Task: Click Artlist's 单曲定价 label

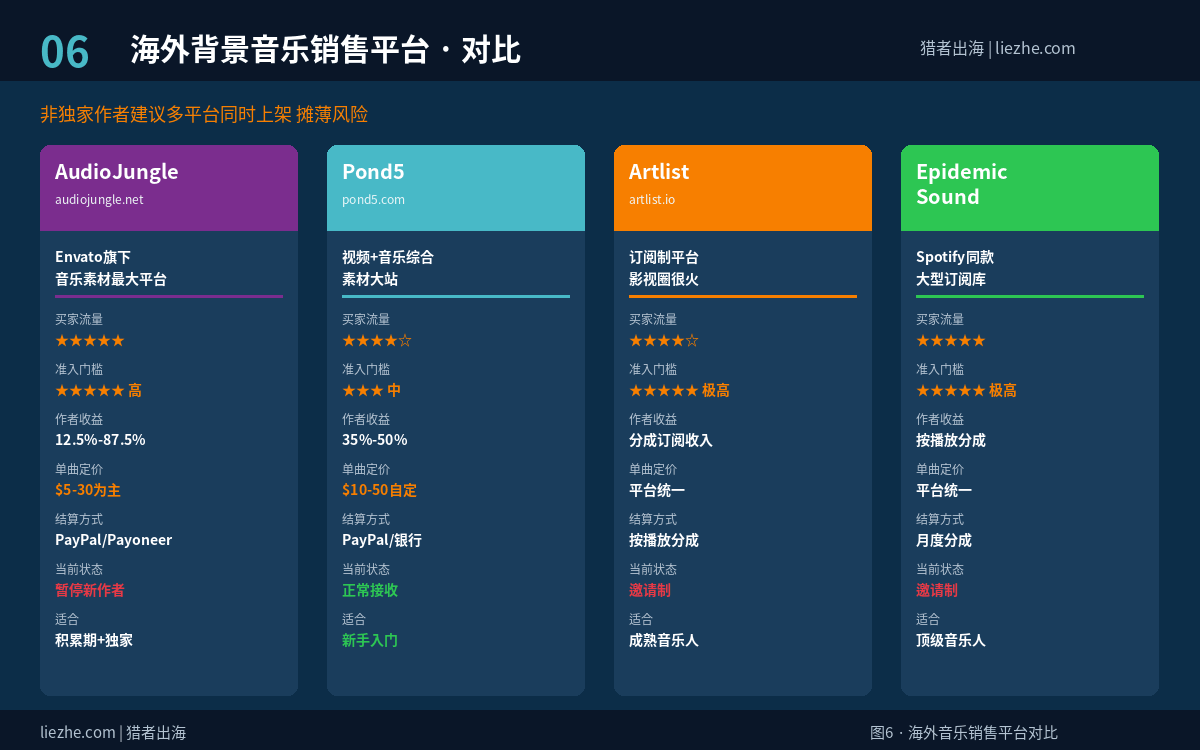Action: [653, 469]
